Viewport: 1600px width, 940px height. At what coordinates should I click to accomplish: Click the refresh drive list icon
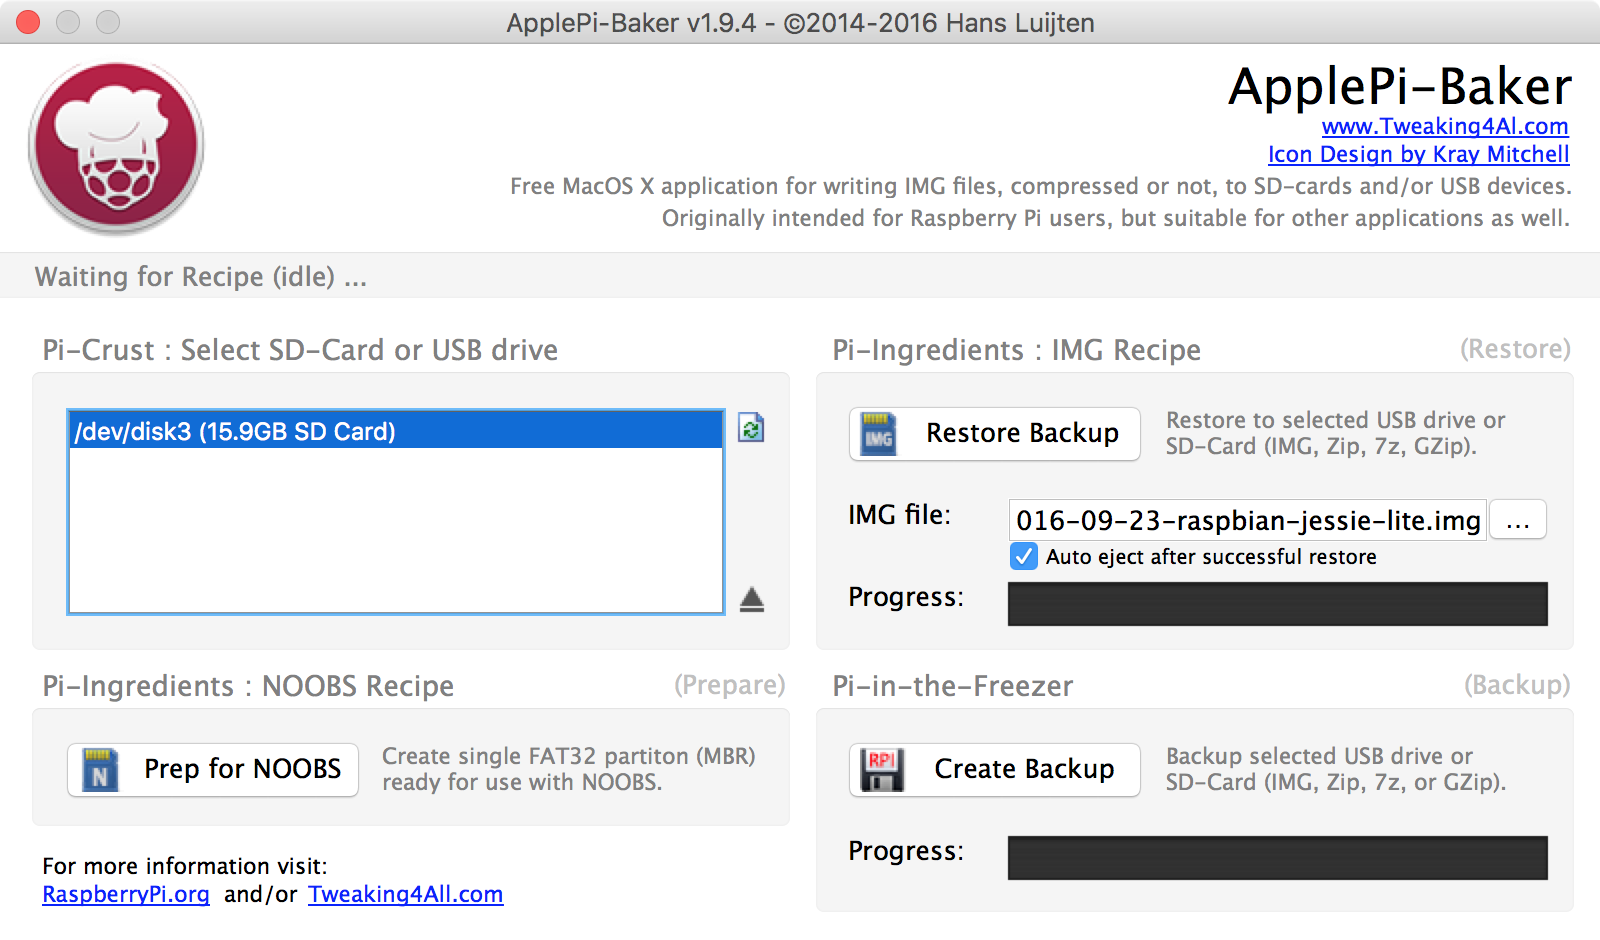click(x=751, y=428)
